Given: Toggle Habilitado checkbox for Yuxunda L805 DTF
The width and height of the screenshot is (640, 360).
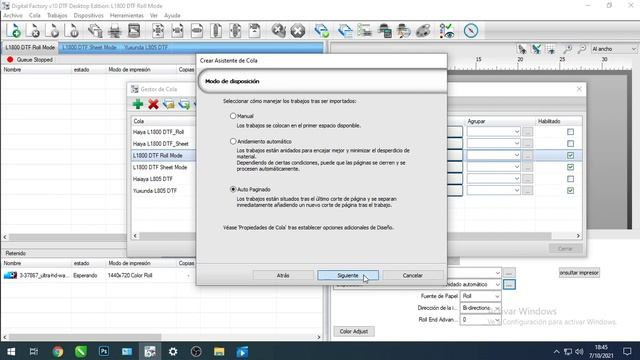Looking at the screenshot, I should [x=570, y=191].
